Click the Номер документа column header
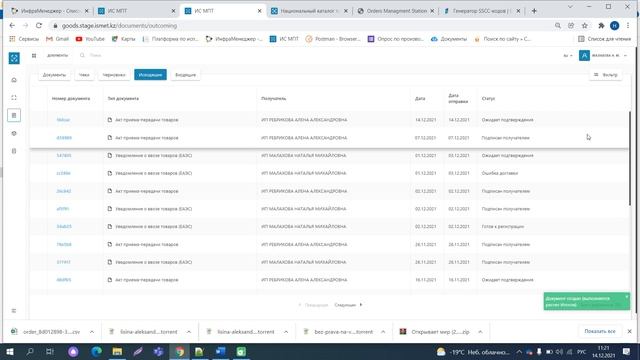640x360 pixels. (x=71, y=99)
